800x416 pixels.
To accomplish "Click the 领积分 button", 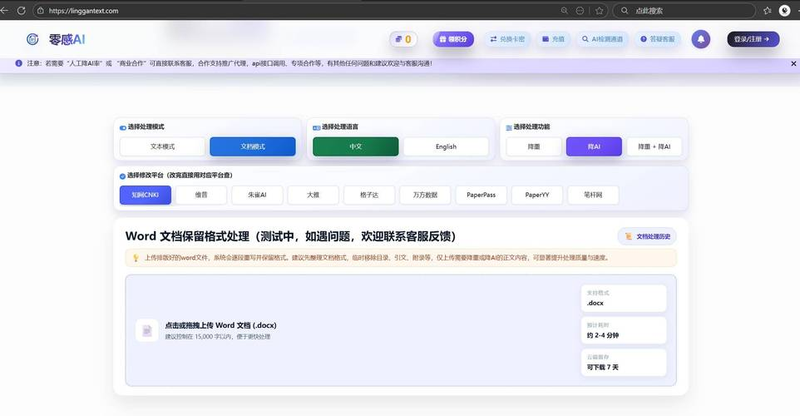I will [x=453, y=39].
